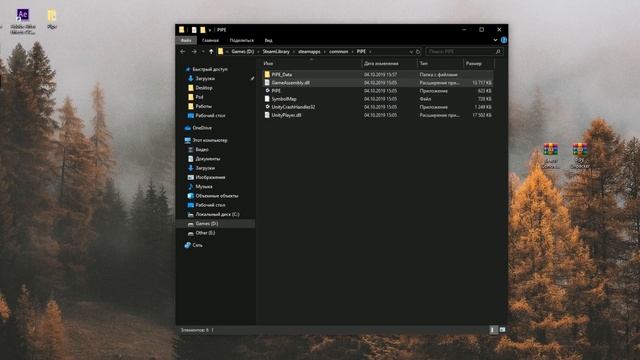Refresh the PIPE folder view
Image resolution: width=640 pixels, height=360 pixels.
click(x=418, y=52)
